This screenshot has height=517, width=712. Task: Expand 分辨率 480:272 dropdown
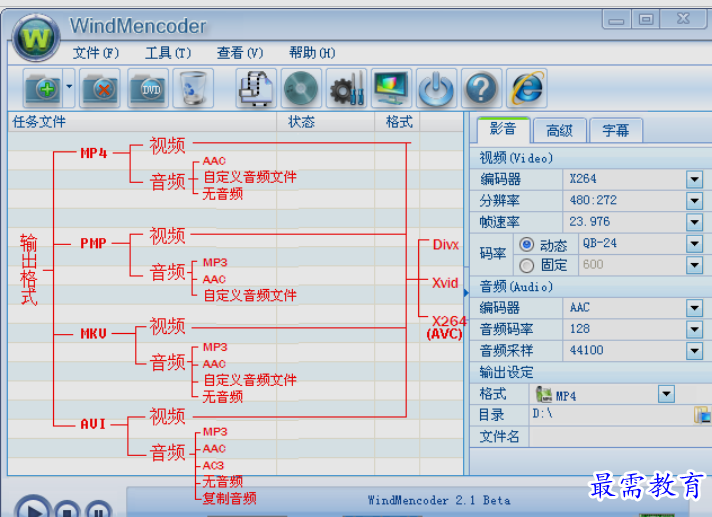tap(694, 201)
